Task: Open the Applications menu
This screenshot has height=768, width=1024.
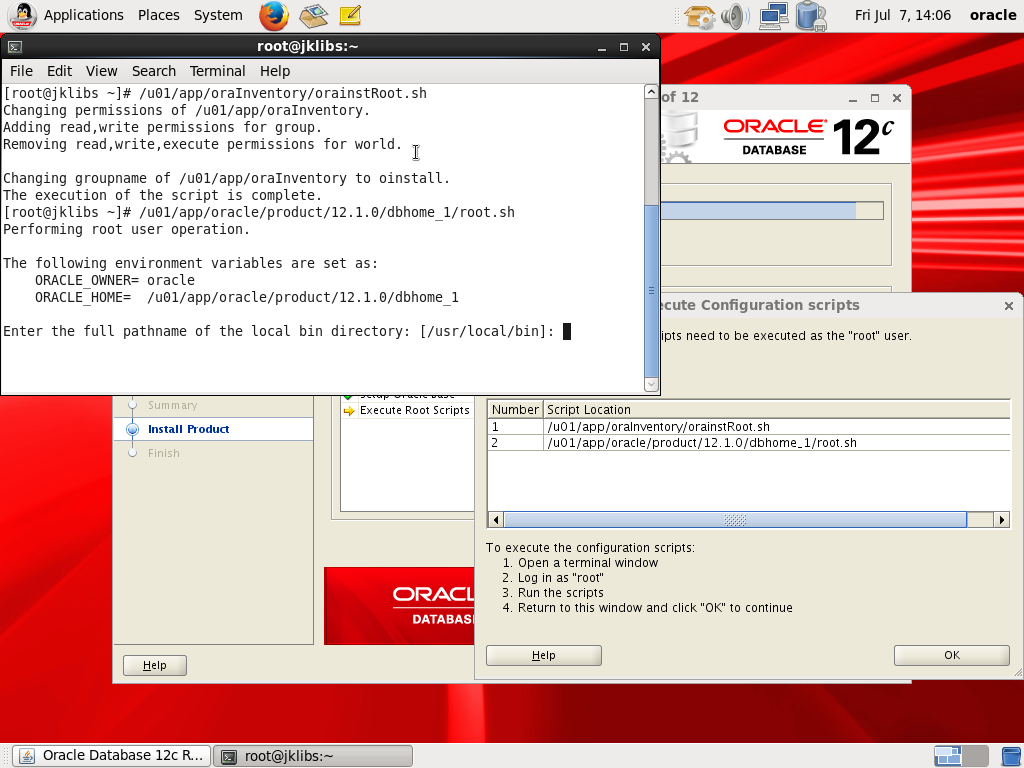Action: click(x=84, y=15)
